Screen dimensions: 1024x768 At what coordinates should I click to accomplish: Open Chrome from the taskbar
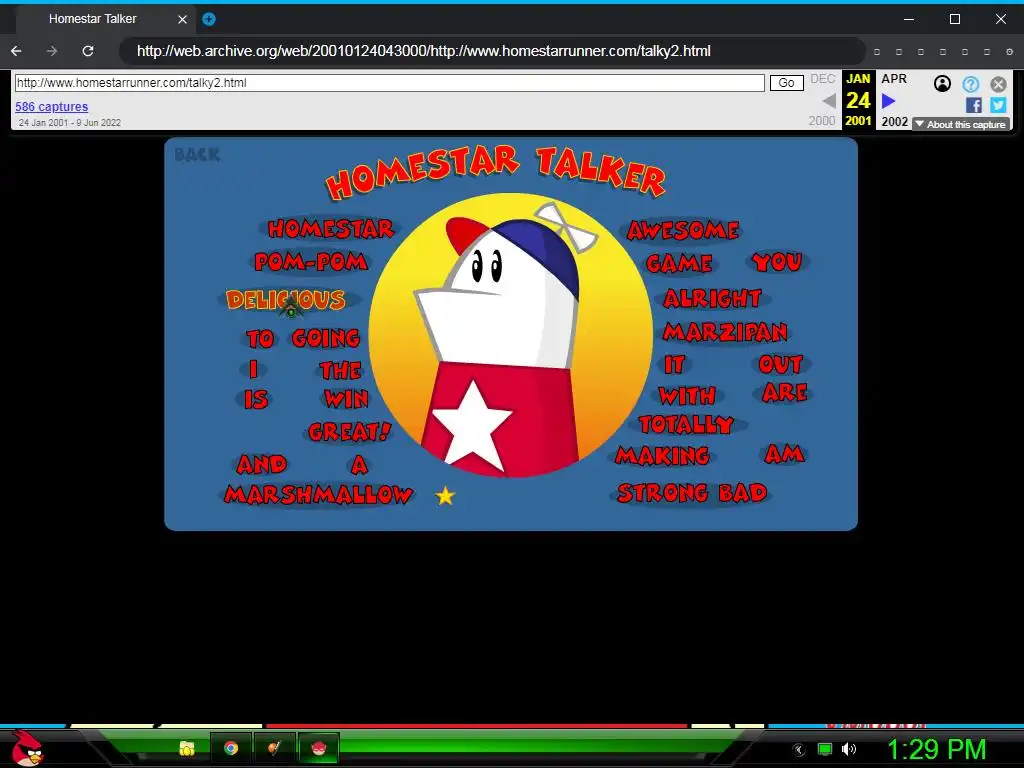coord(231,748)
